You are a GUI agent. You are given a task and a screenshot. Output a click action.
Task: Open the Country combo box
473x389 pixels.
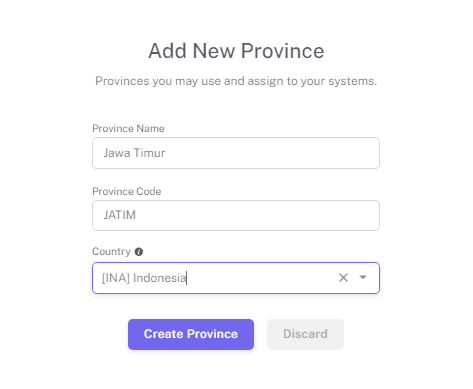tap(236, 278)
